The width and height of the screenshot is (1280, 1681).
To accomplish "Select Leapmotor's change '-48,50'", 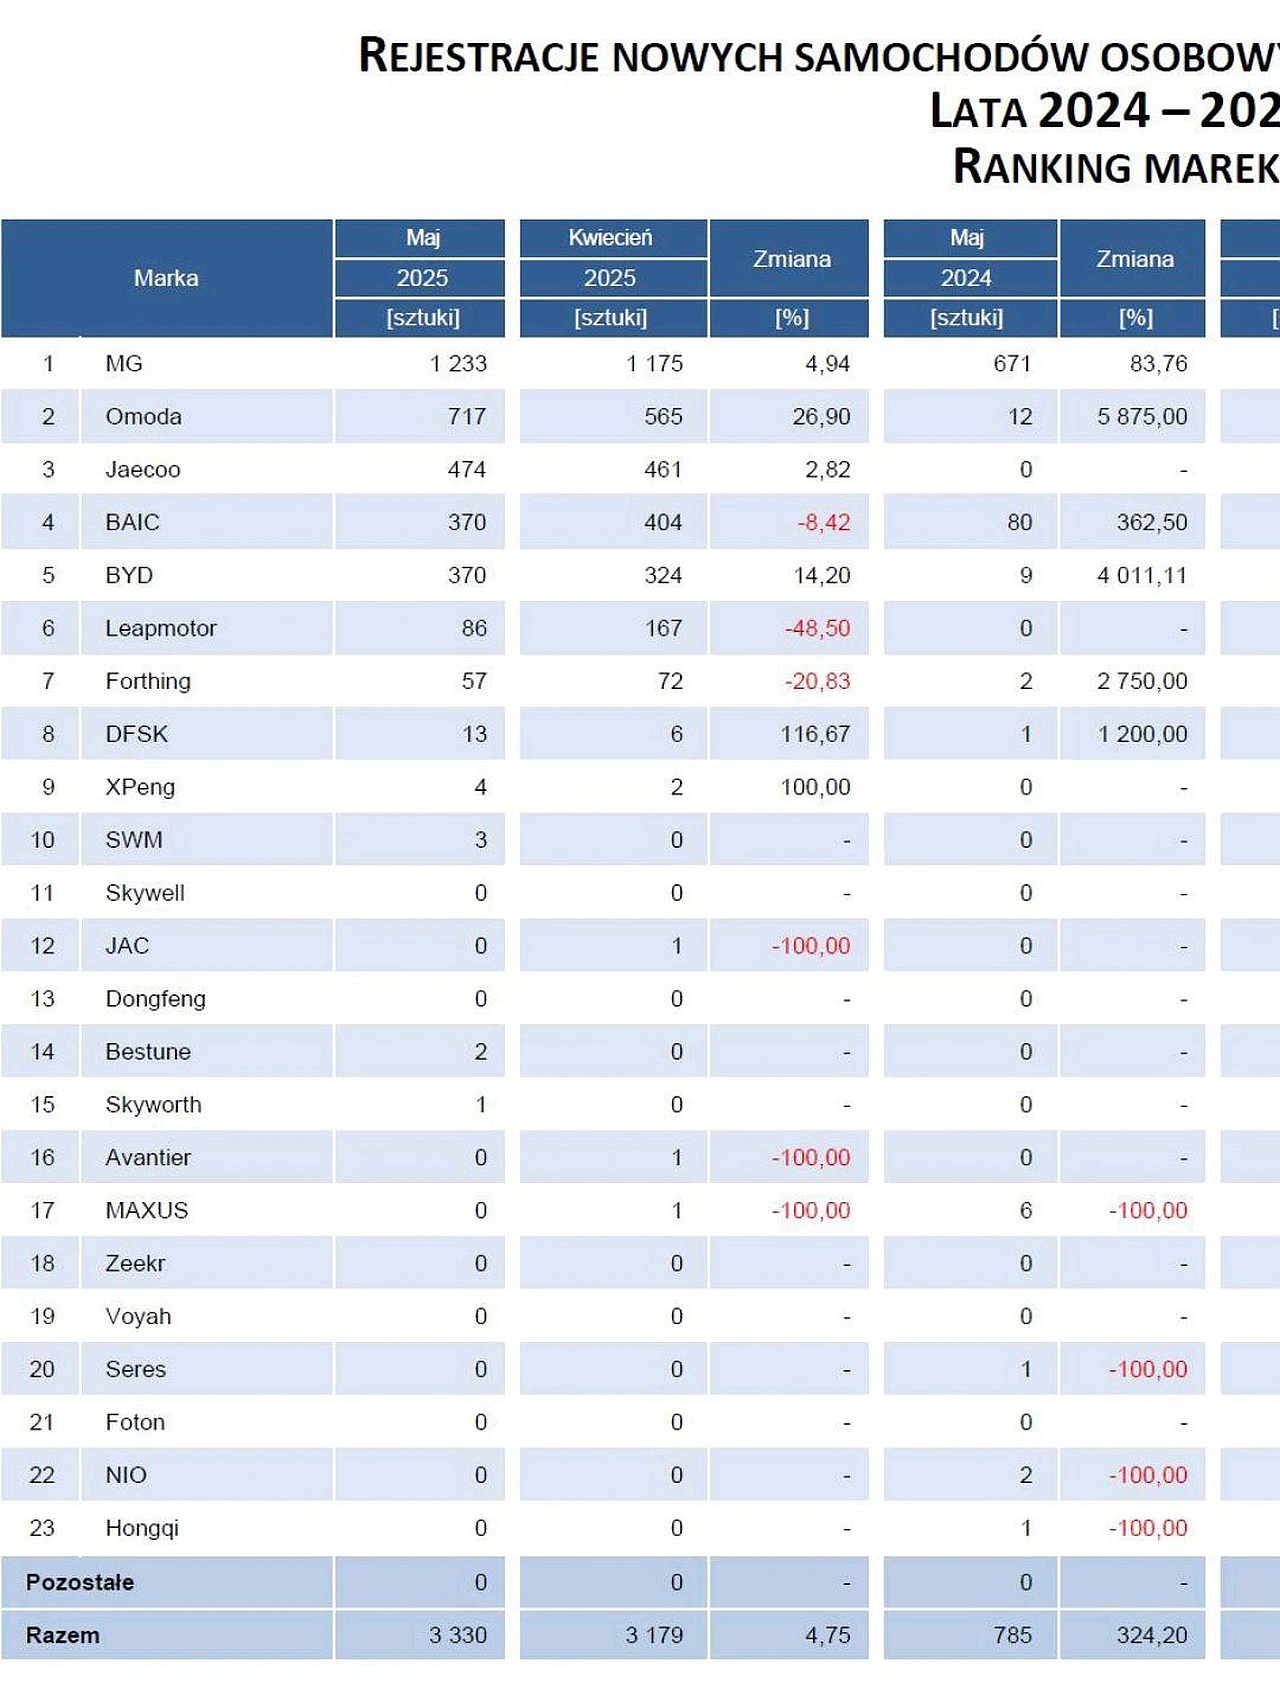I will click(x=817, y=629).
